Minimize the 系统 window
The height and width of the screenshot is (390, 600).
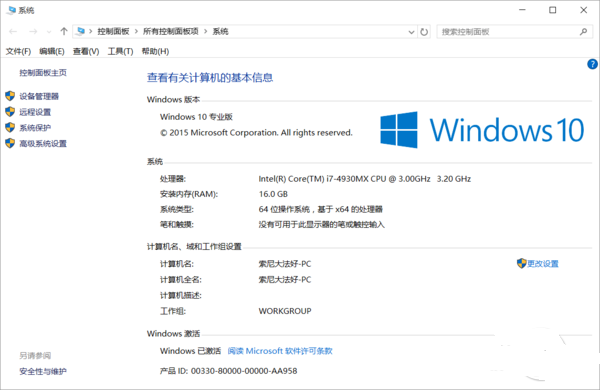522,10
